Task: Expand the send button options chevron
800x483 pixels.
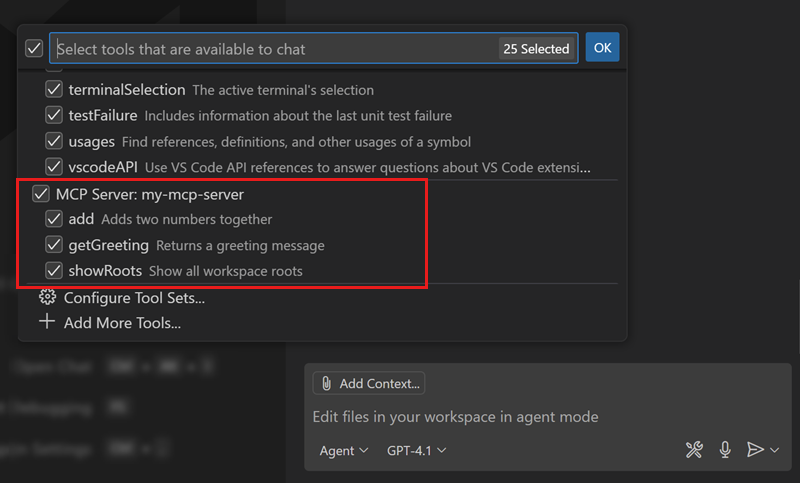Action: pos(775,451)
